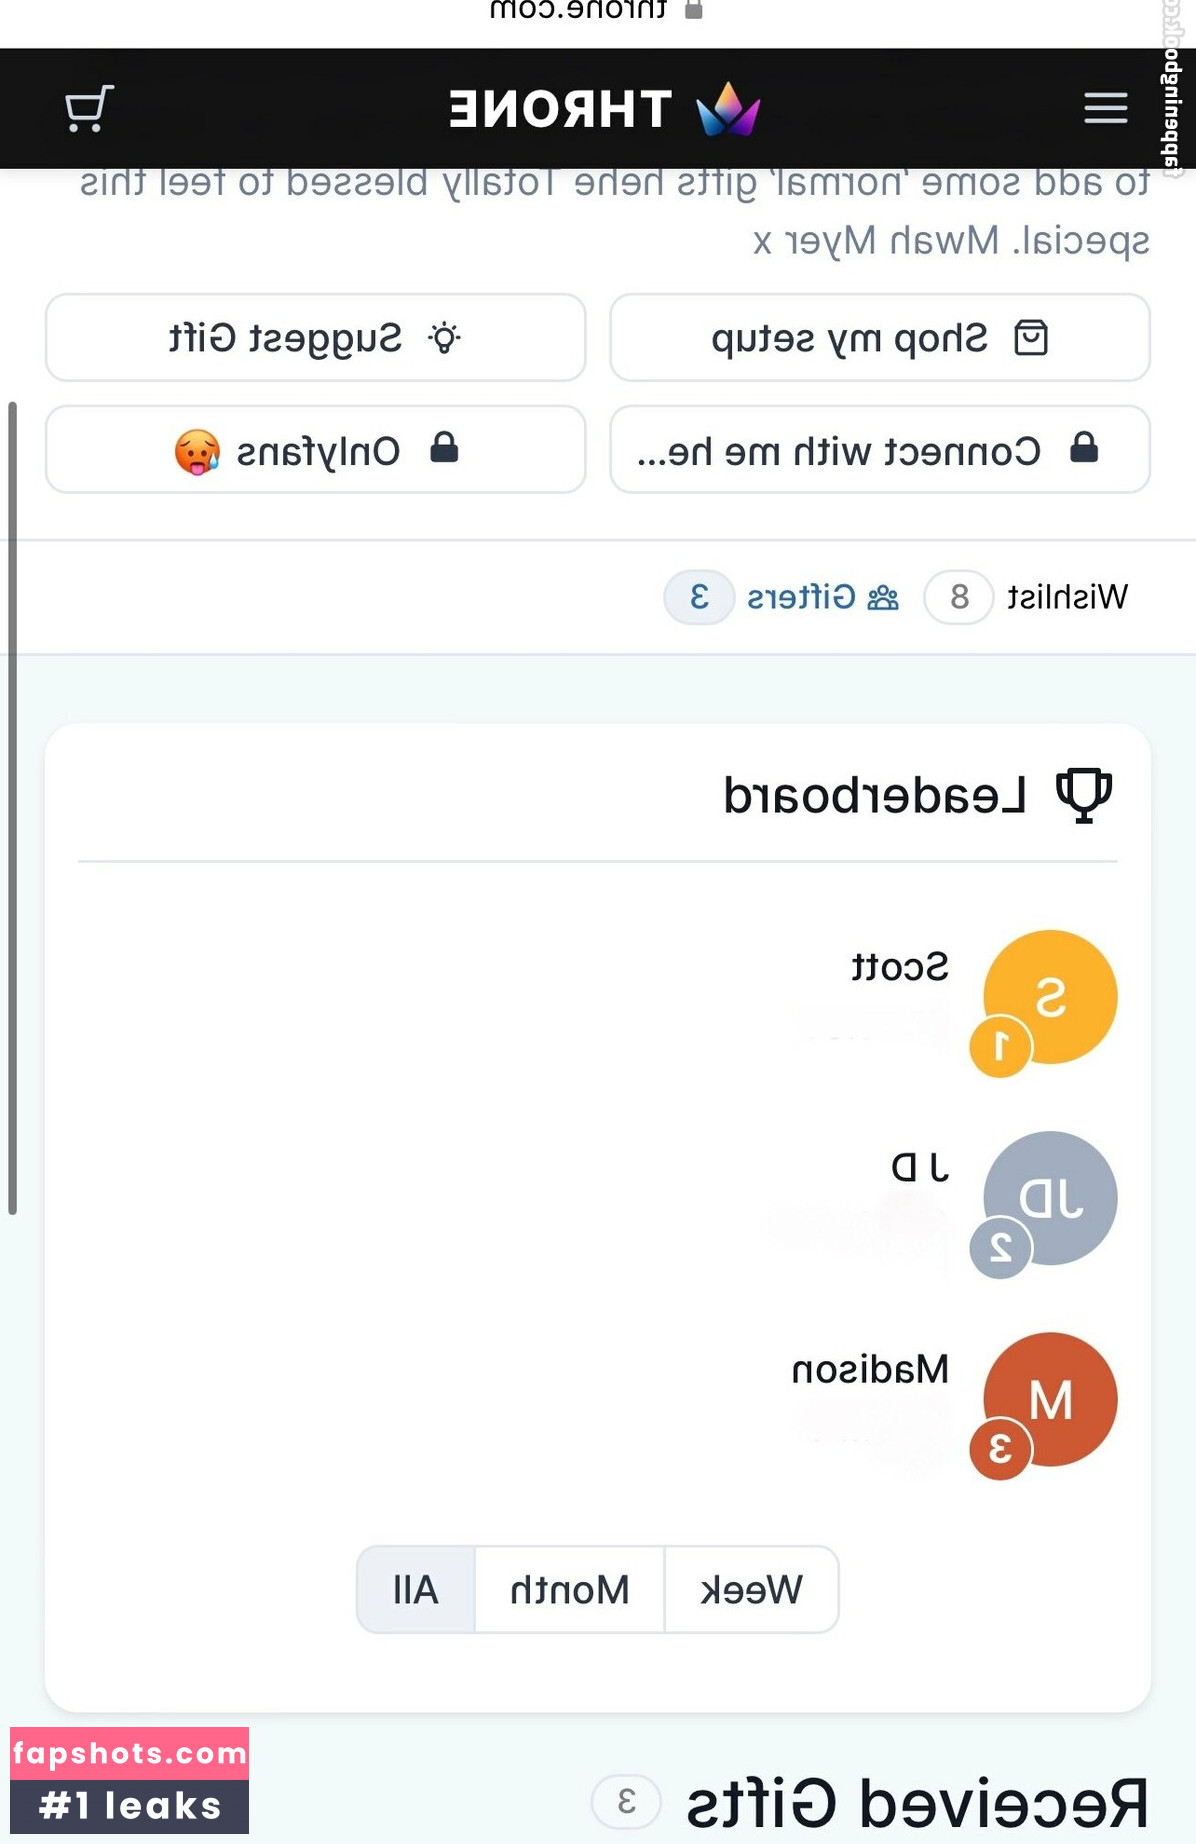Screen dimensions: 1196x1844
Task: Switch to the Gifters tab
Action: pyautogui.click(x=782, y=598)
